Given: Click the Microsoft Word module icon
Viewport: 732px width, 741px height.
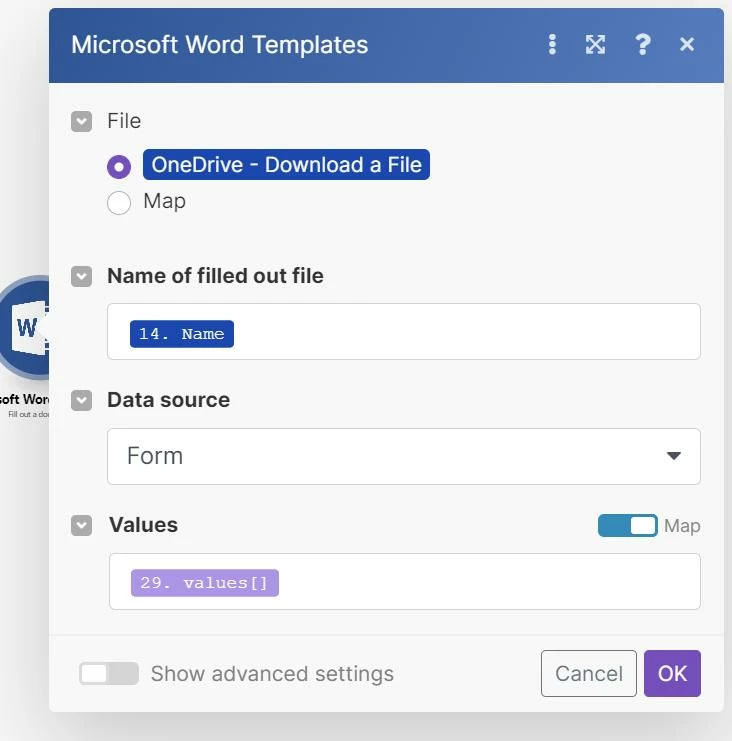Looking at the screenshot, I should [25, 328].
